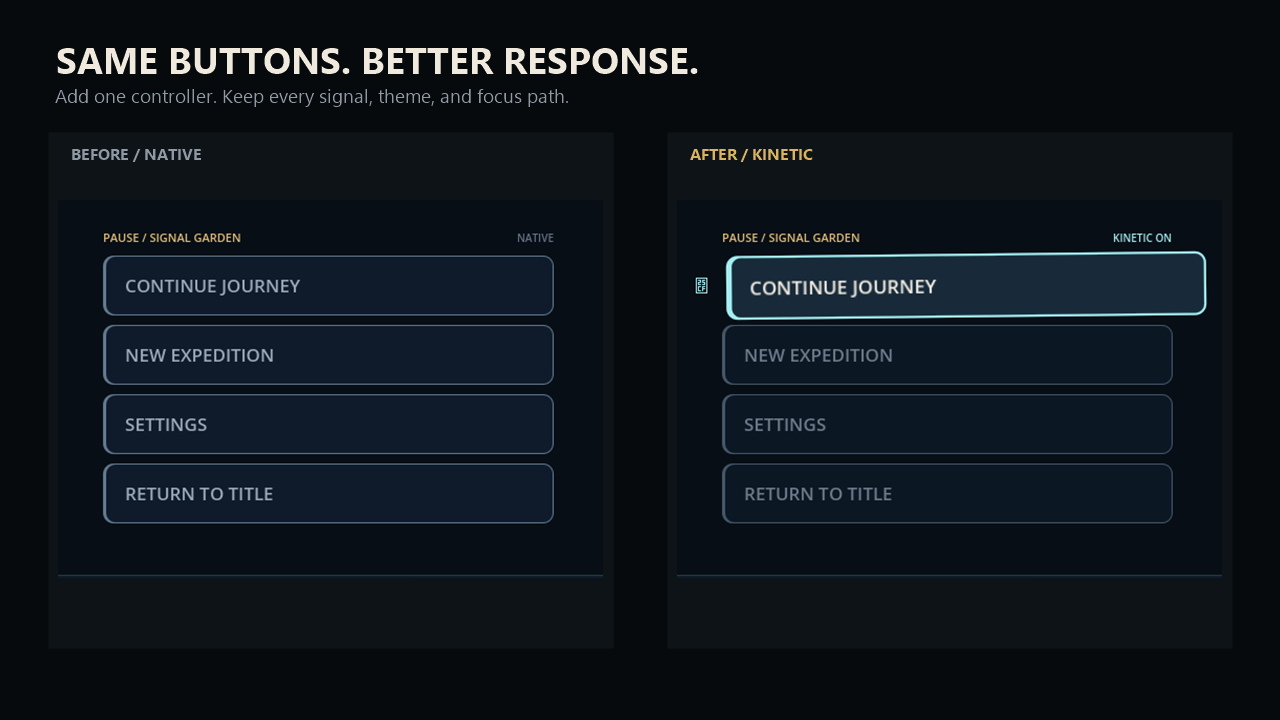Switch to the BEFORE / NATIVE panel header
The width and height of the screenshot is (1280, 720).
(x=136, y=154)
